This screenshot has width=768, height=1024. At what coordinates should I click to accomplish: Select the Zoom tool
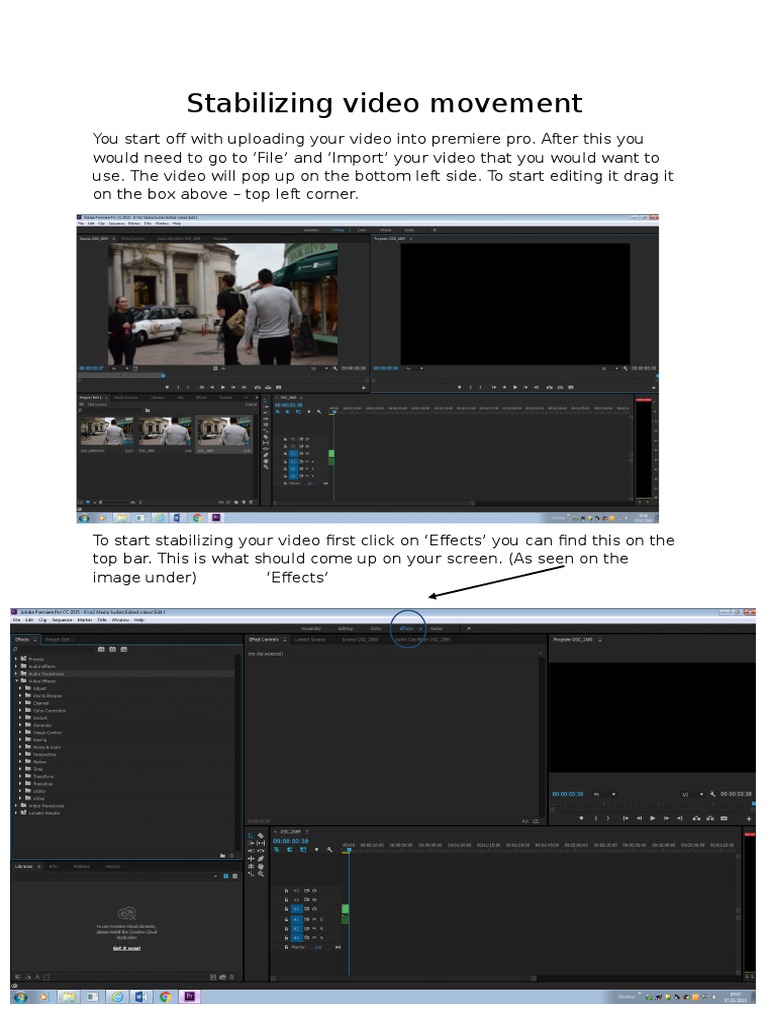261,874
